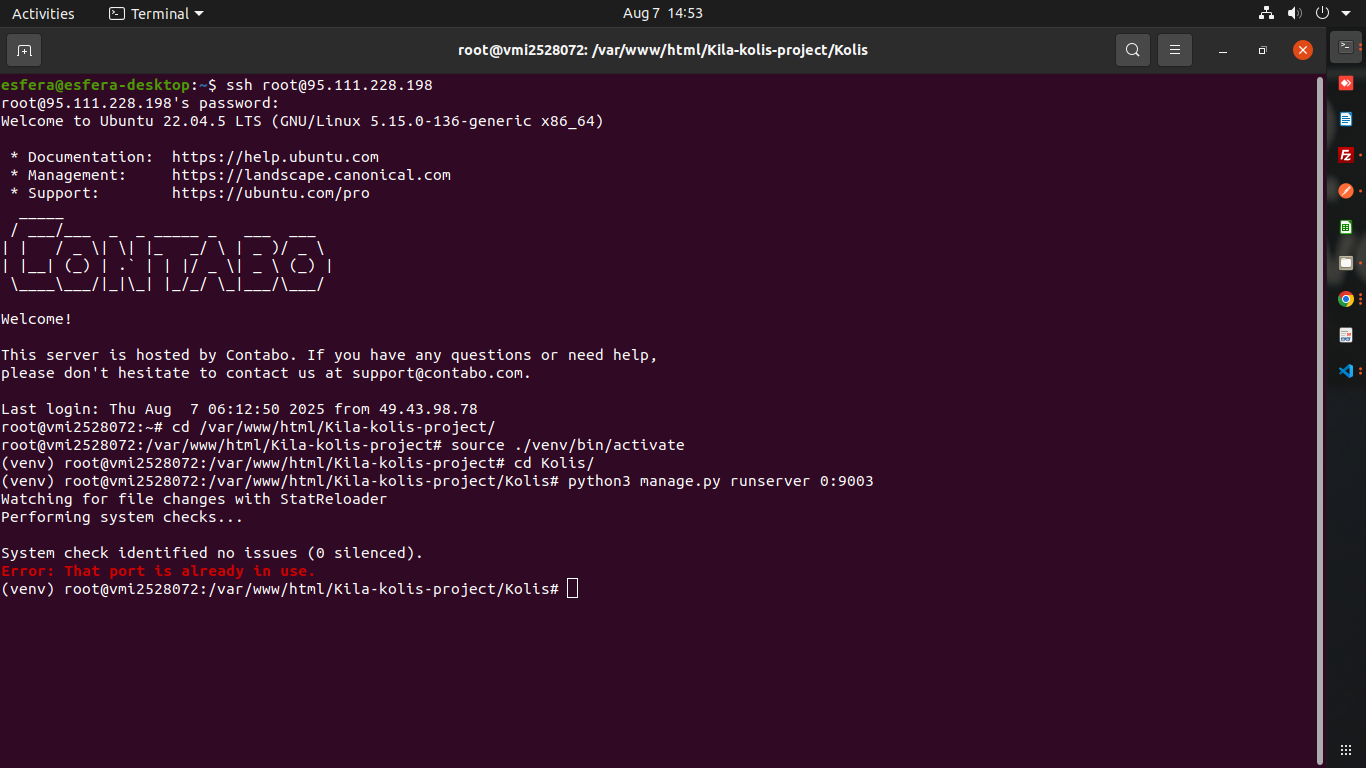Open the clock showing Aug 7 14:53
Screen dimensions: 1366x768
[x=662, y=13]
